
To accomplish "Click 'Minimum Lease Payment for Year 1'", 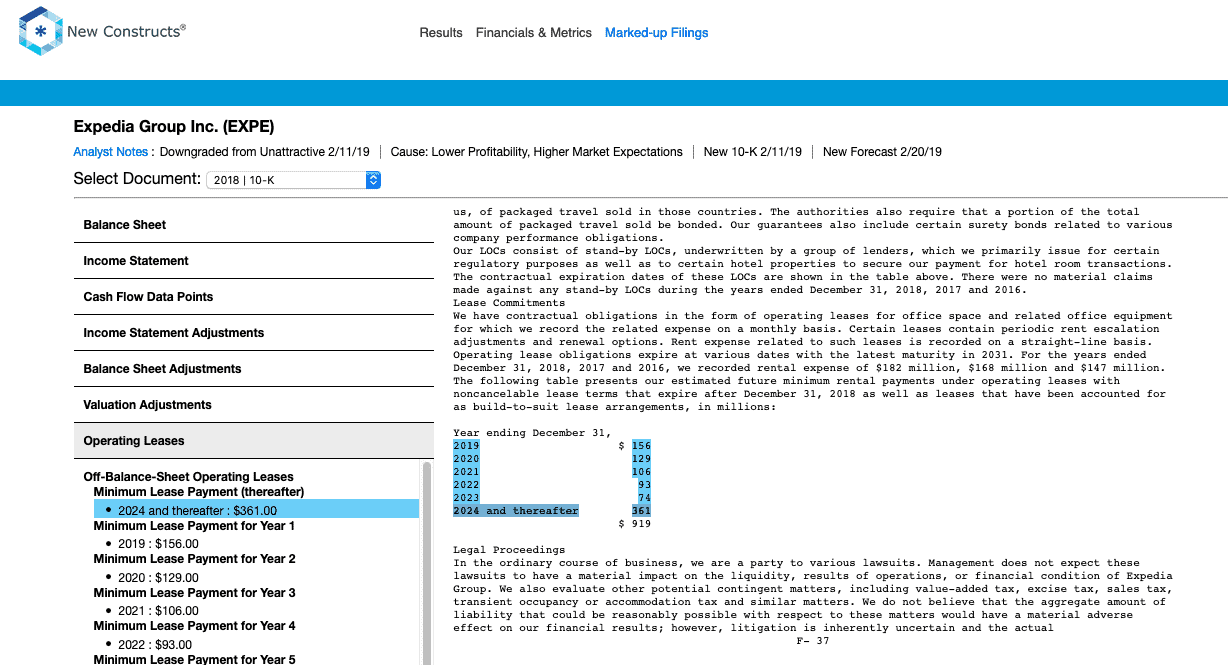I will [194, 526].
